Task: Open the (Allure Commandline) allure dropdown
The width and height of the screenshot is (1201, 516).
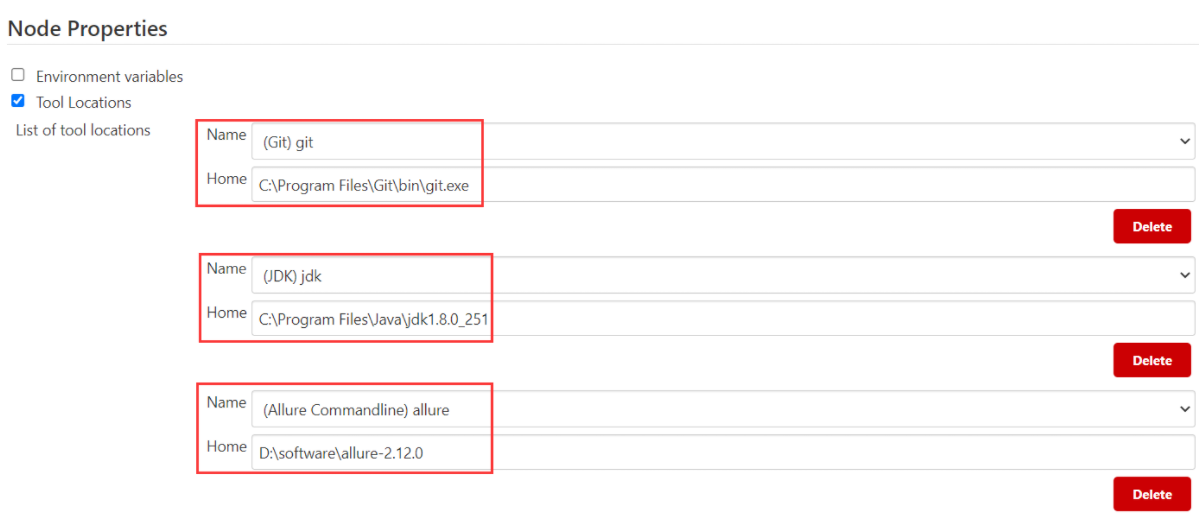Action: (x=722, y=409)
